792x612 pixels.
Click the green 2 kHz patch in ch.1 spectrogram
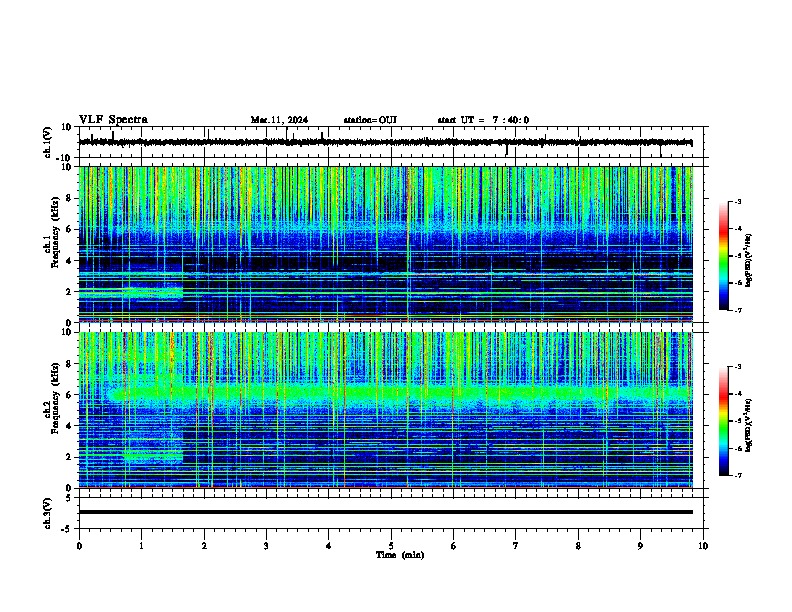(x=153, y=292)
